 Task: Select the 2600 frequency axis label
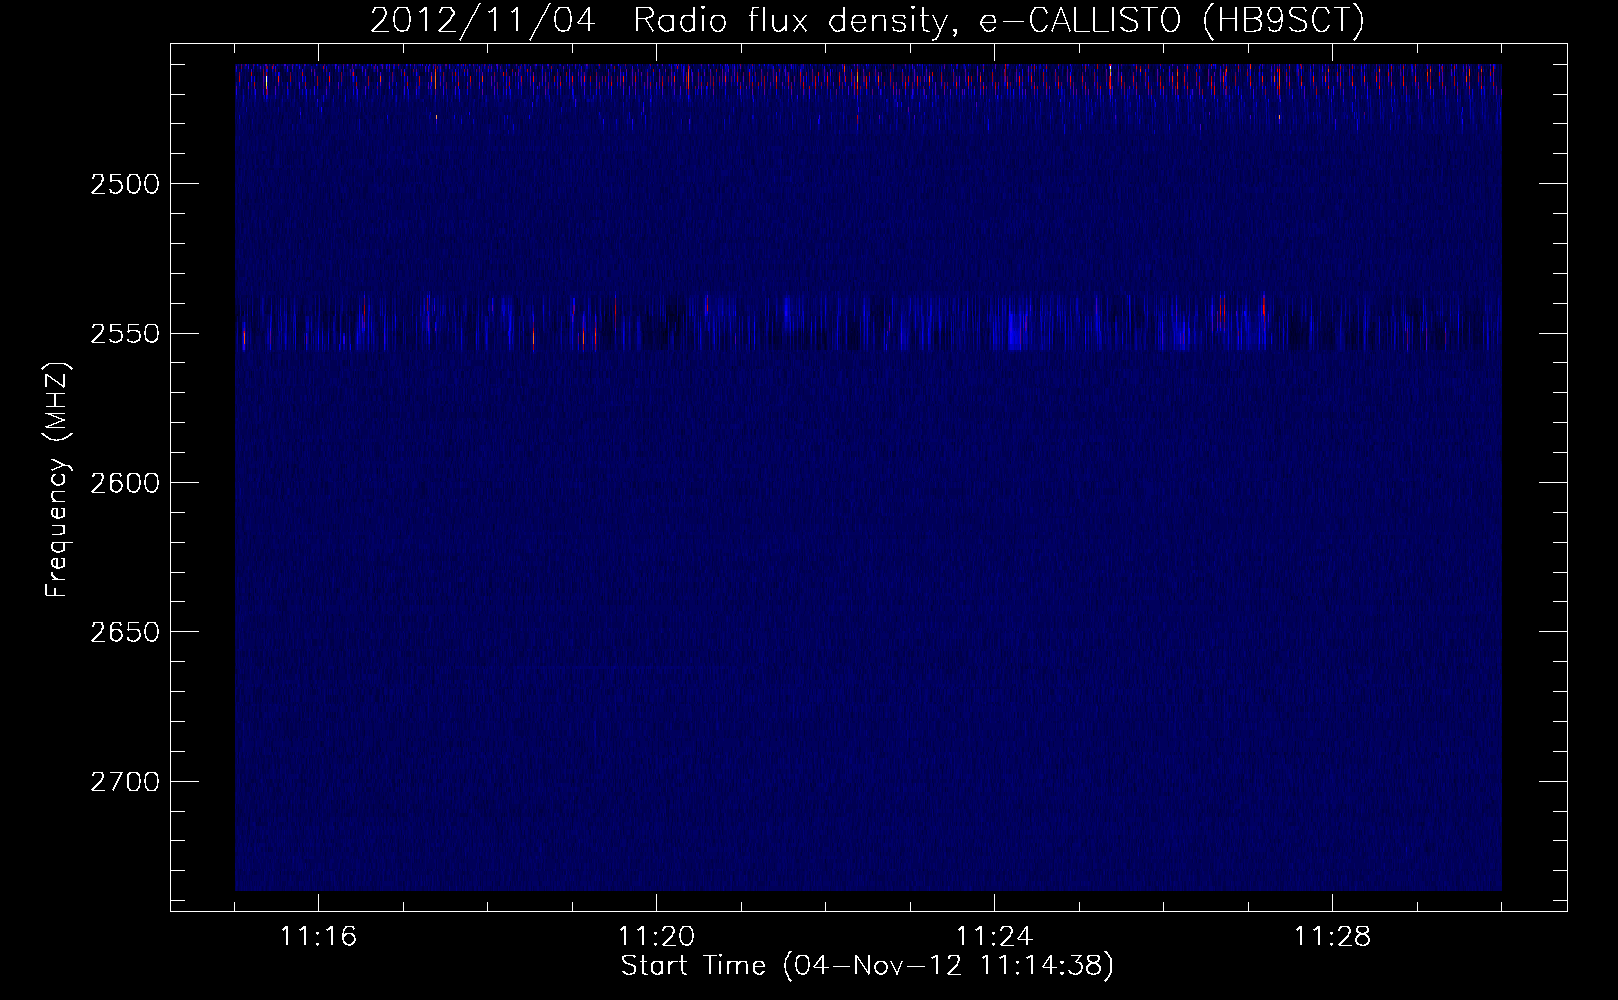[x=124, y=483]
